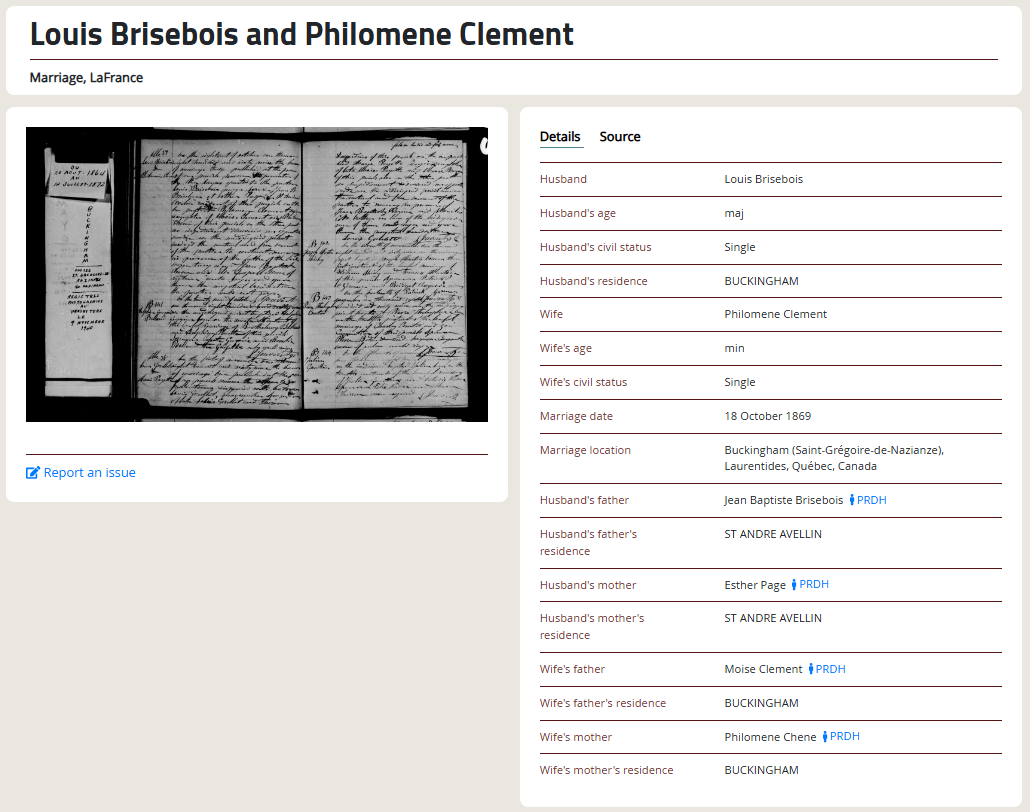Click the marriage date 18 October 1869
This screenshot has height=812, width=1030.
768,416
